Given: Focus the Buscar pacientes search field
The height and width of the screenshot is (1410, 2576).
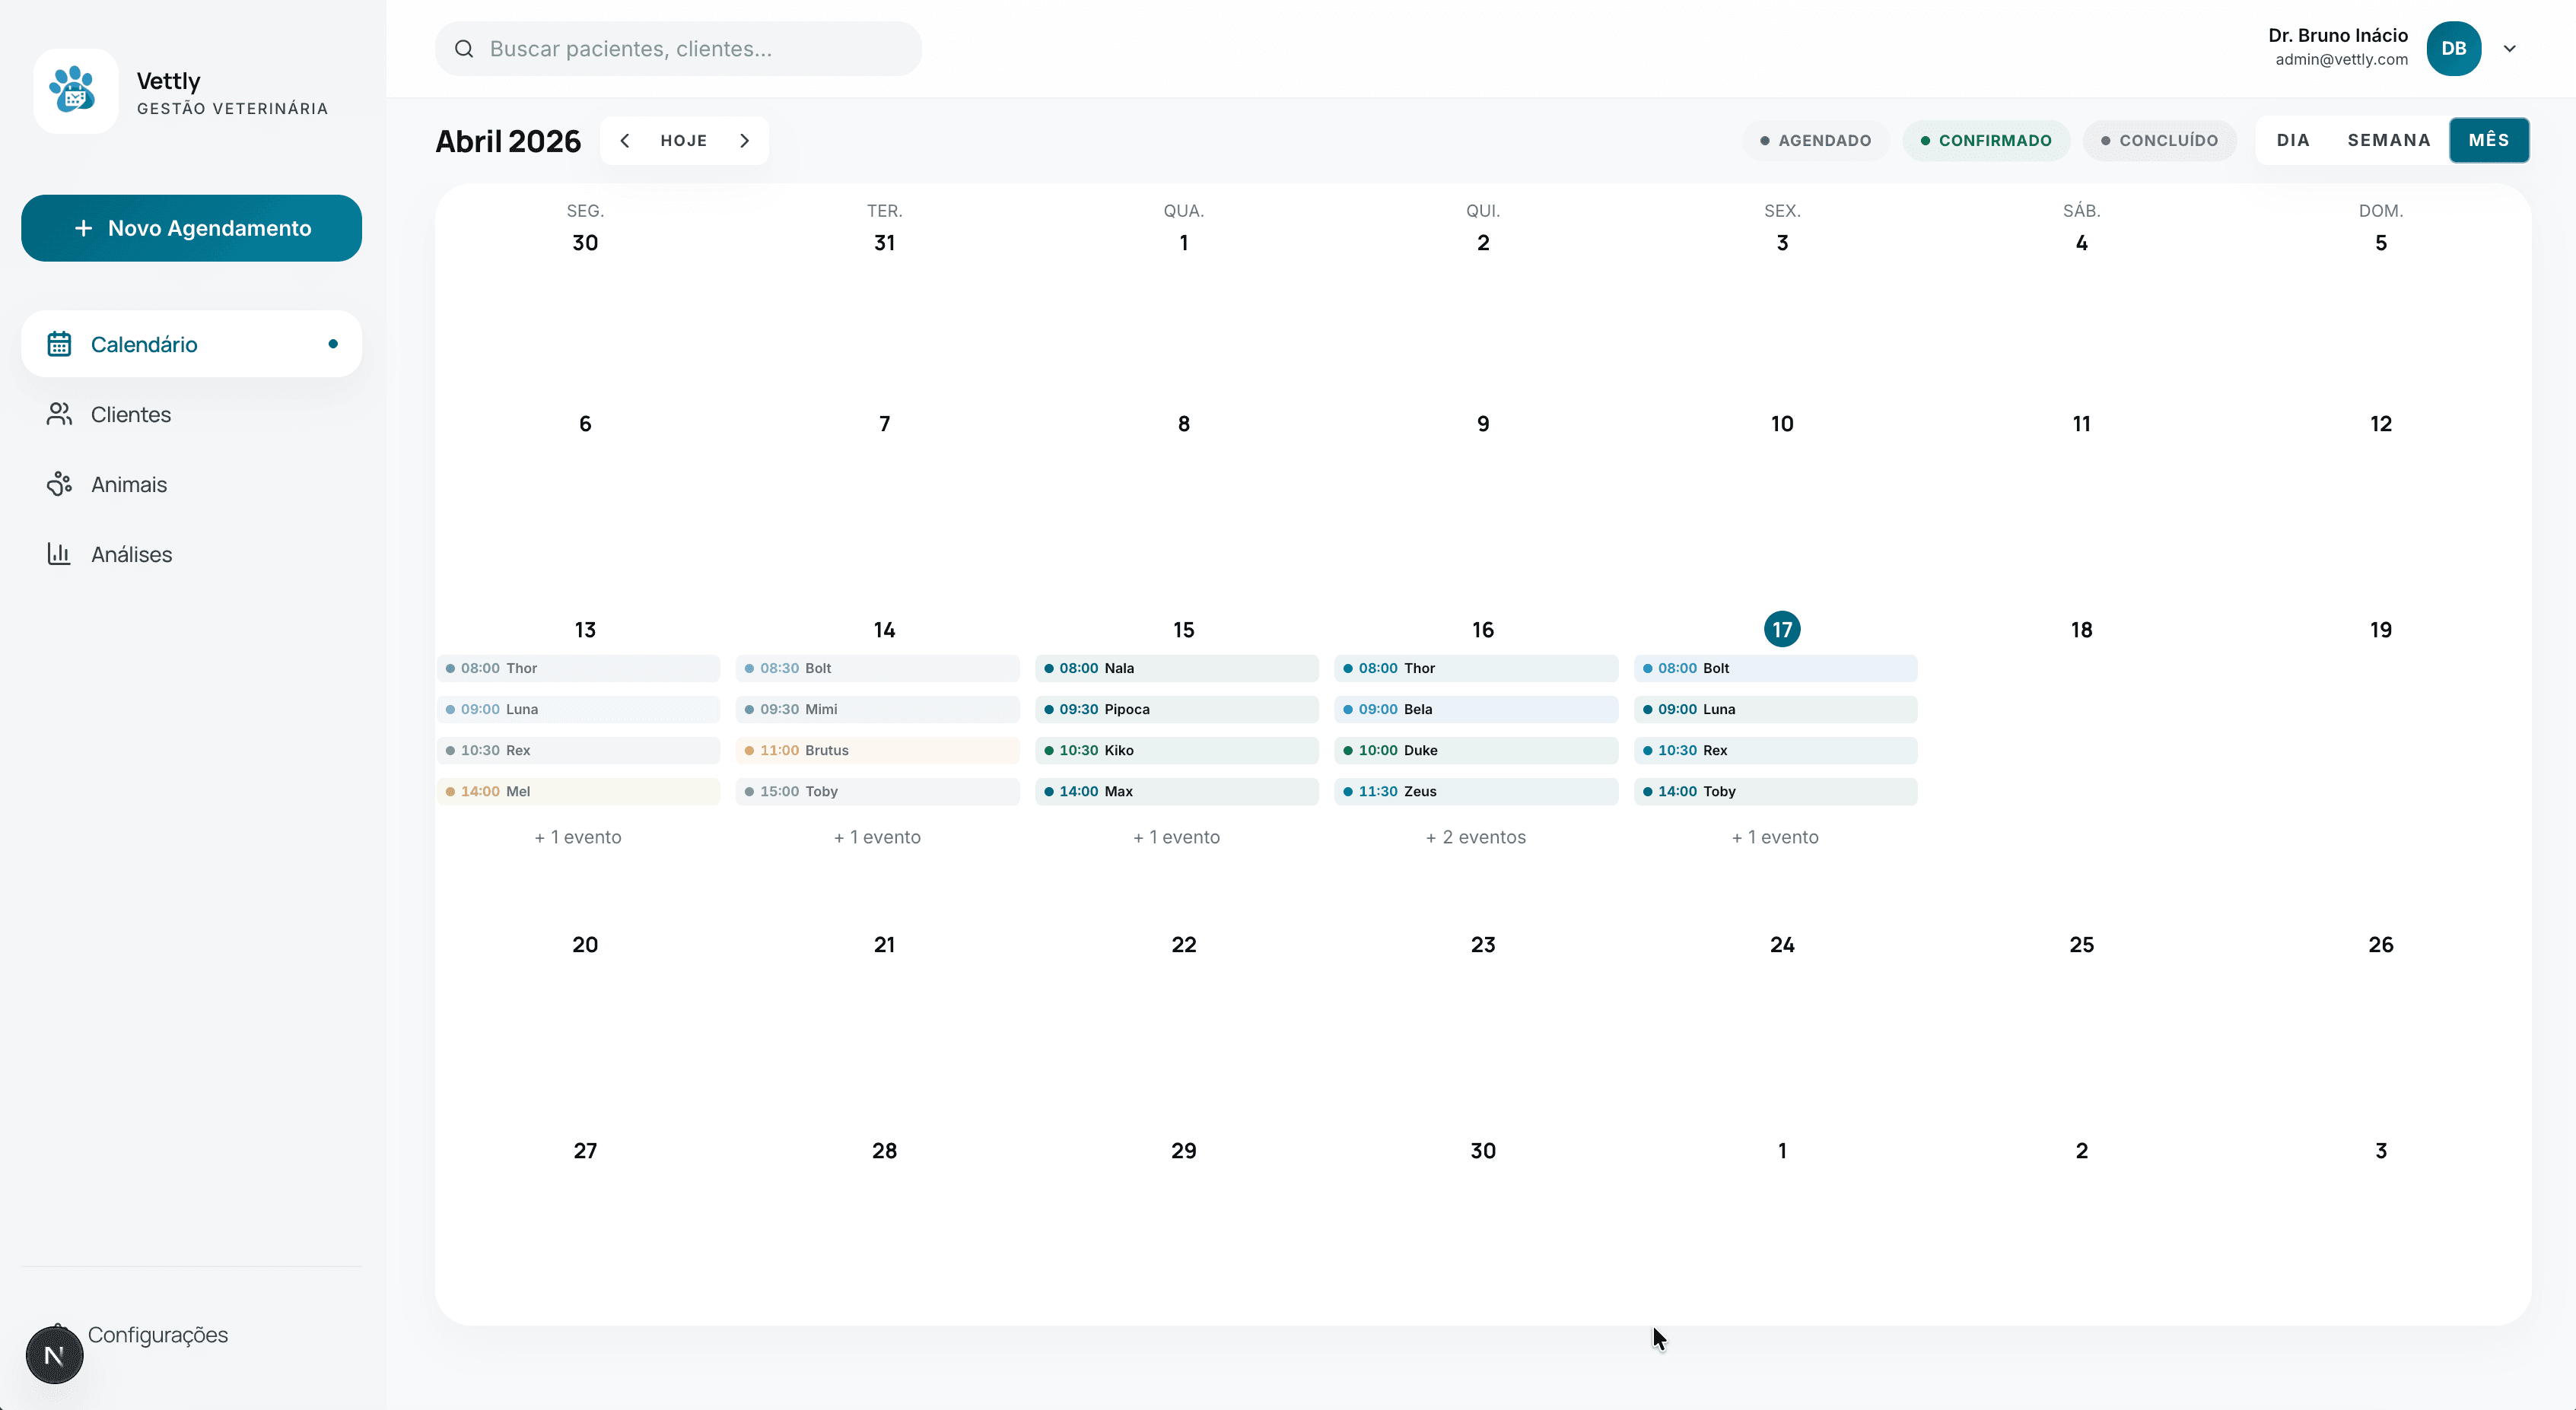Looking at the screenshot, I should pos(678,49).
